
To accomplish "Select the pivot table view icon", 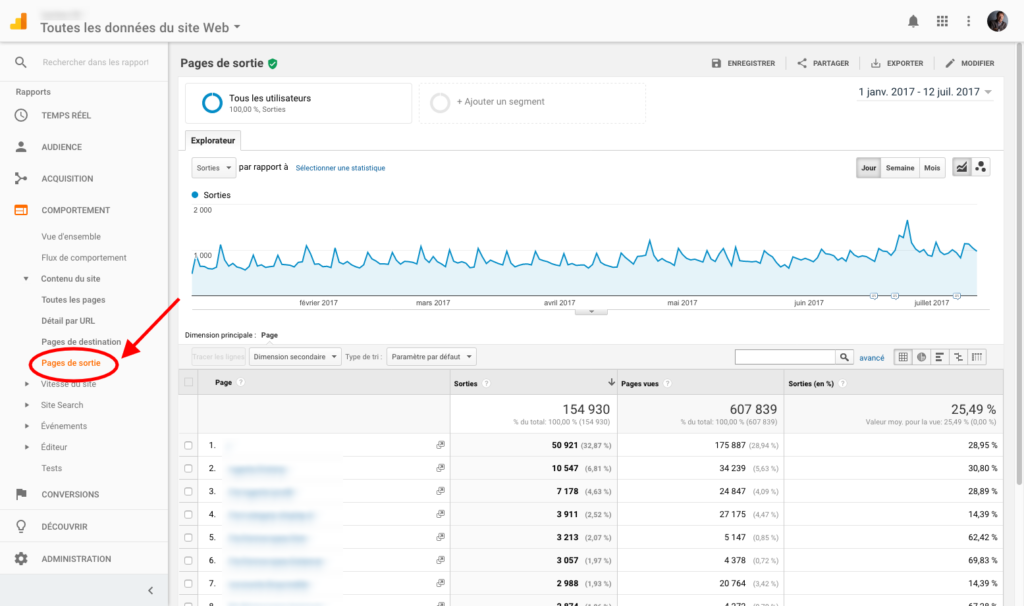I will click(976, 357).
